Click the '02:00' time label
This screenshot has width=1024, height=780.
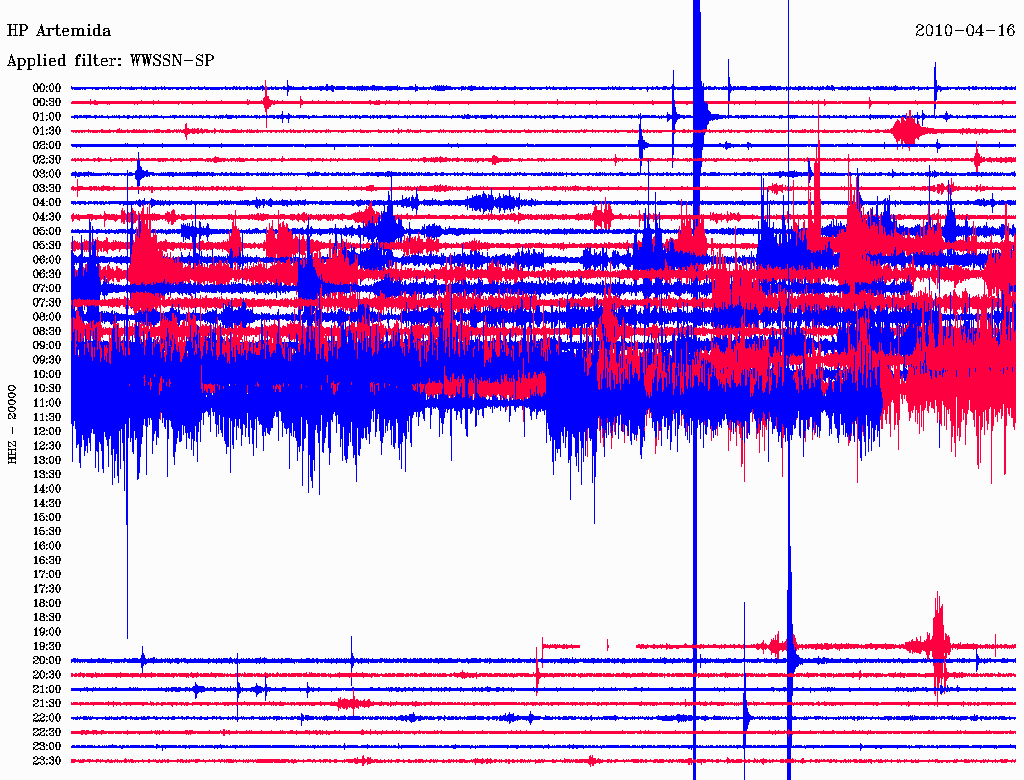point(47,146)
